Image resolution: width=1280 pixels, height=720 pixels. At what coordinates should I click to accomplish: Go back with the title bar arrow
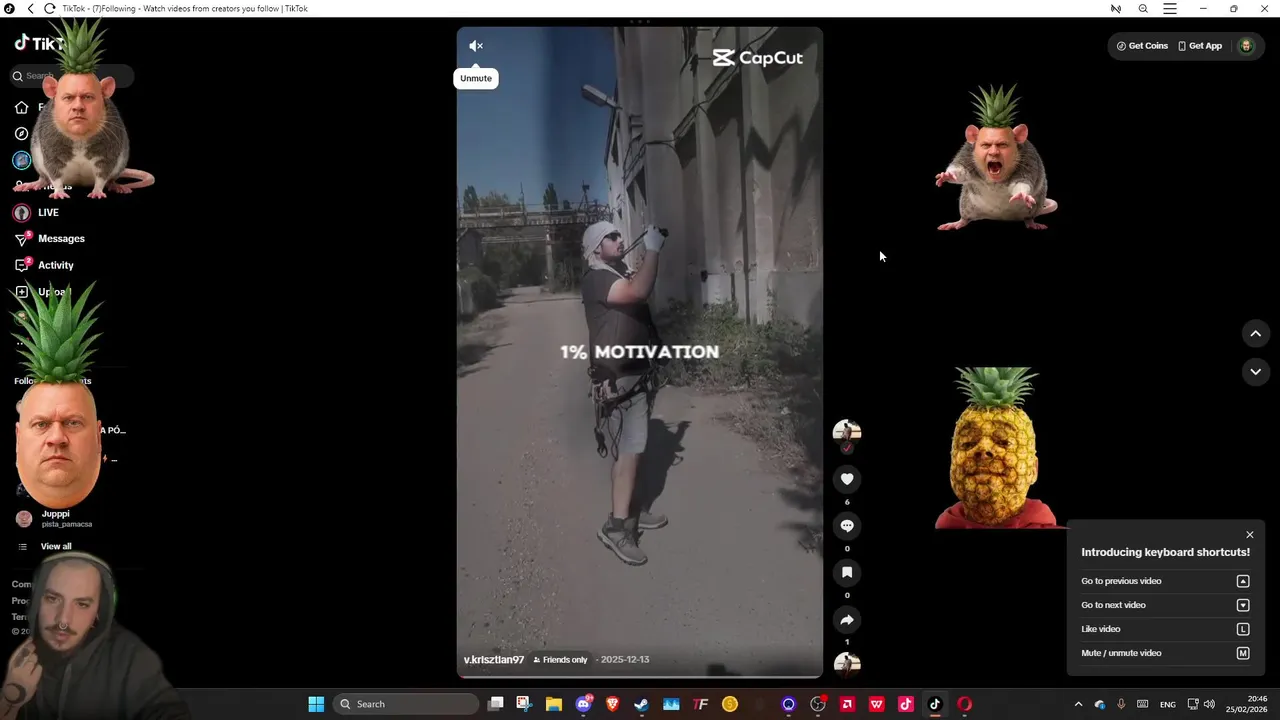(30, 8)
